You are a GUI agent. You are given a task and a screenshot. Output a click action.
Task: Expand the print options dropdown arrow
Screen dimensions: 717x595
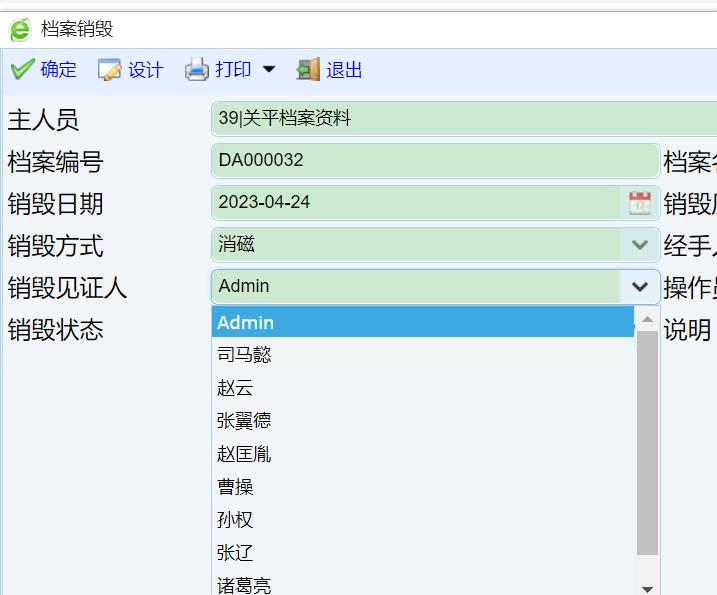pos(268,70)
